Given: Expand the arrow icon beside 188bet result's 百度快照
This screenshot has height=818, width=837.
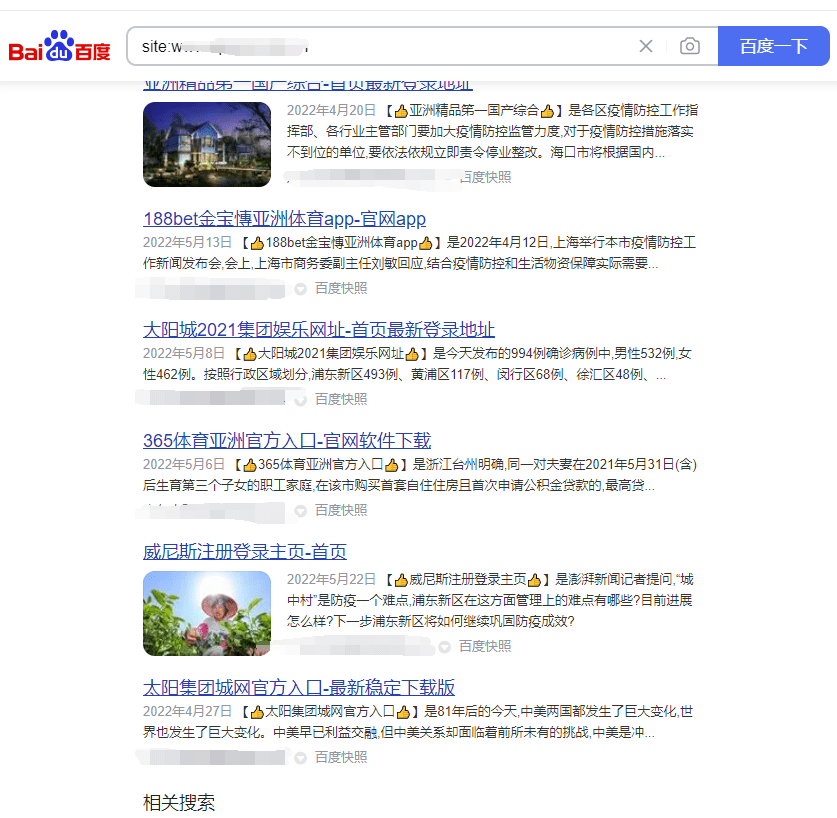Looking at the screenshot, I should tap(301, 289).
